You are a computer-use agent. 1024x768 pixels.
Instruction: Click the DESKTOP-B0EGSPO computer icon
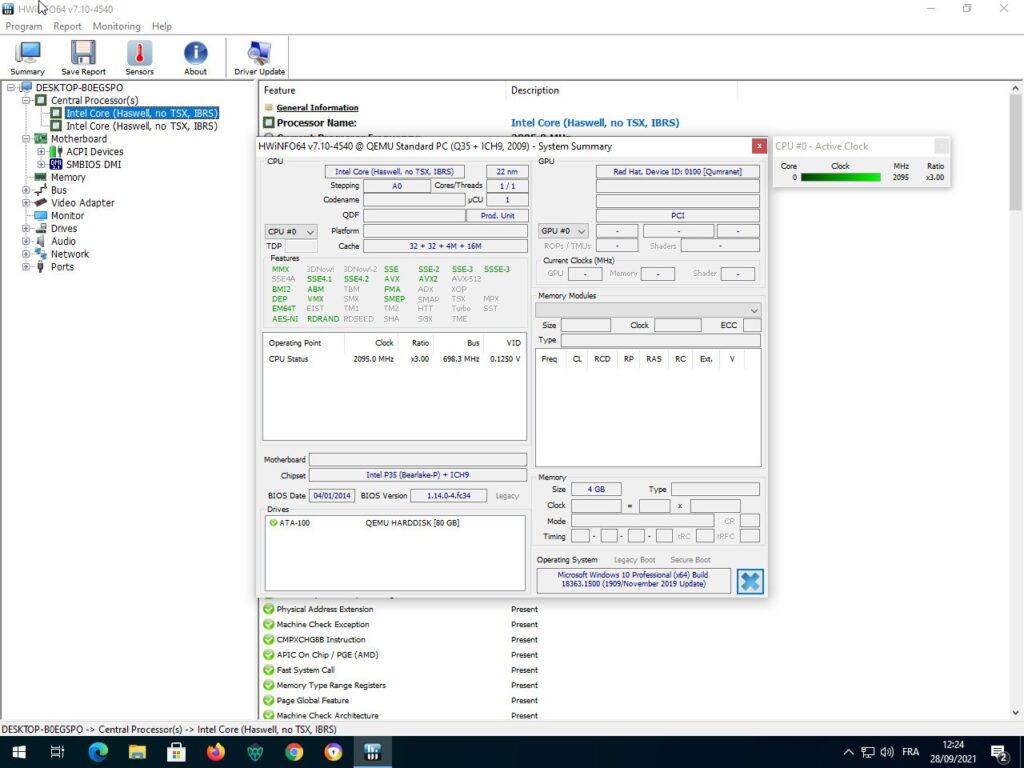coord(25,88)
